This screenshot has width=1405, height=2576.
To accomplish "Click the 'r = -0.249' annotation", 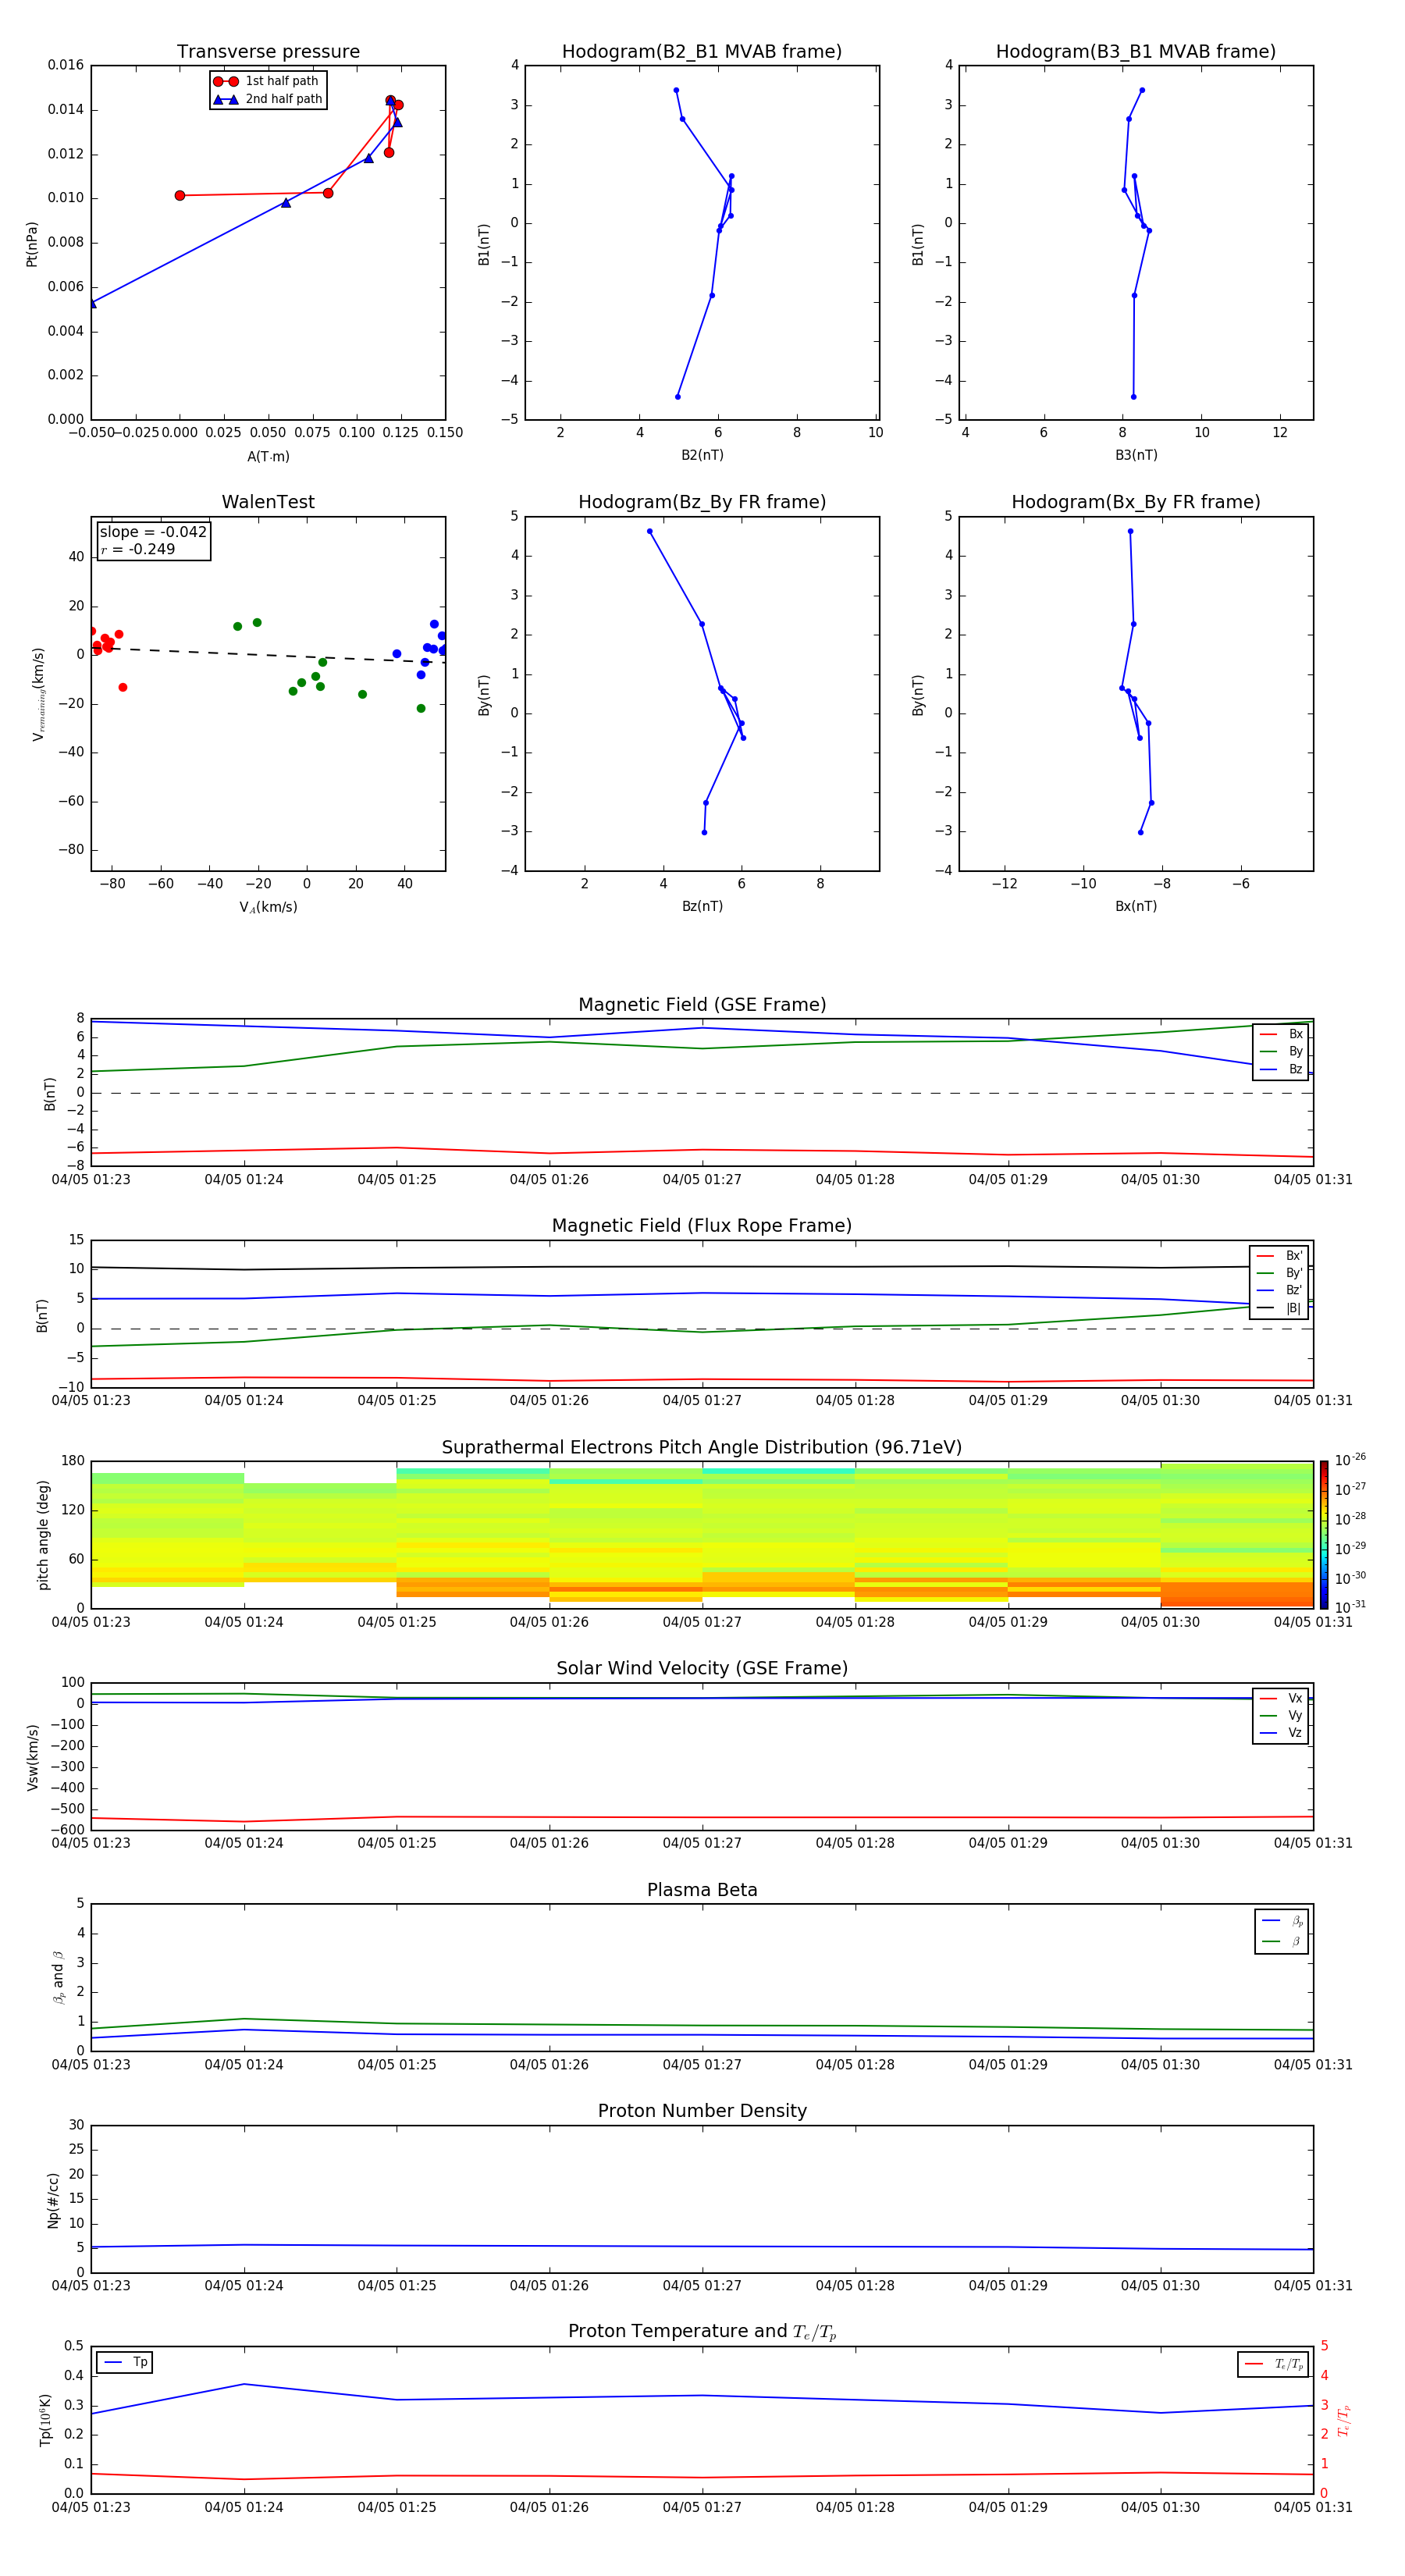I will (x=138, y=549).
